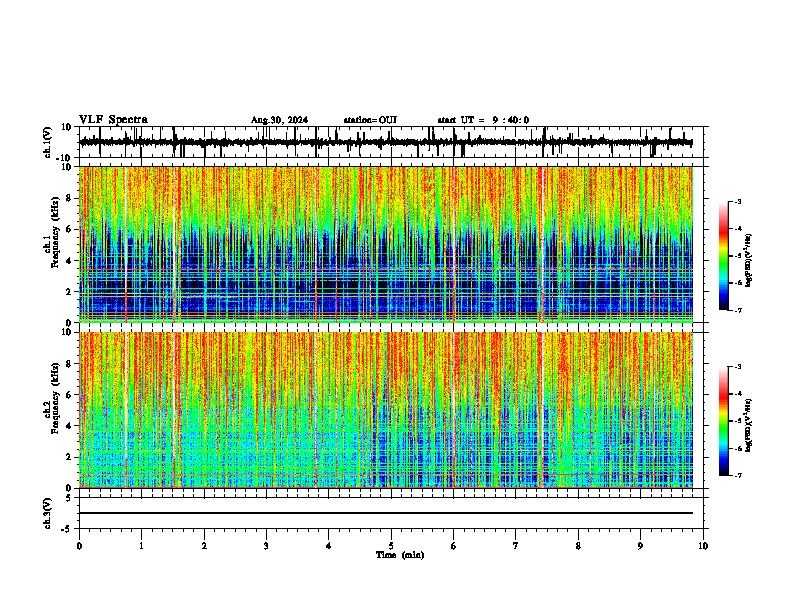Click time axis tick label '6'

point(454,546)
